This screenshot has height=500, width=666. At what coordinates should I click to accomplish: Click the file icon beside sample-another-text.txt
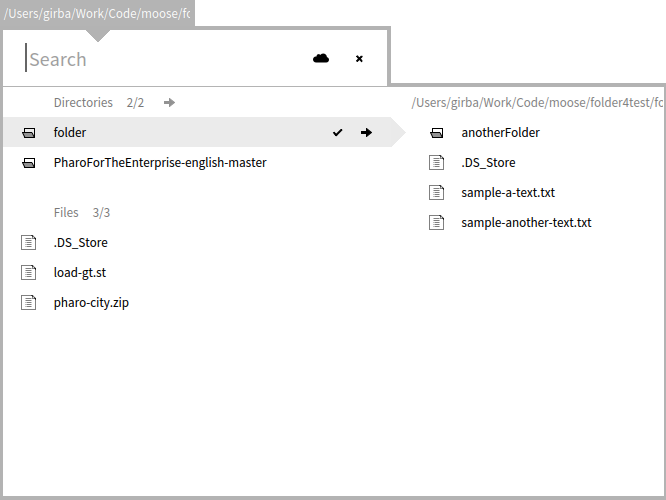(x=437, y=222)
